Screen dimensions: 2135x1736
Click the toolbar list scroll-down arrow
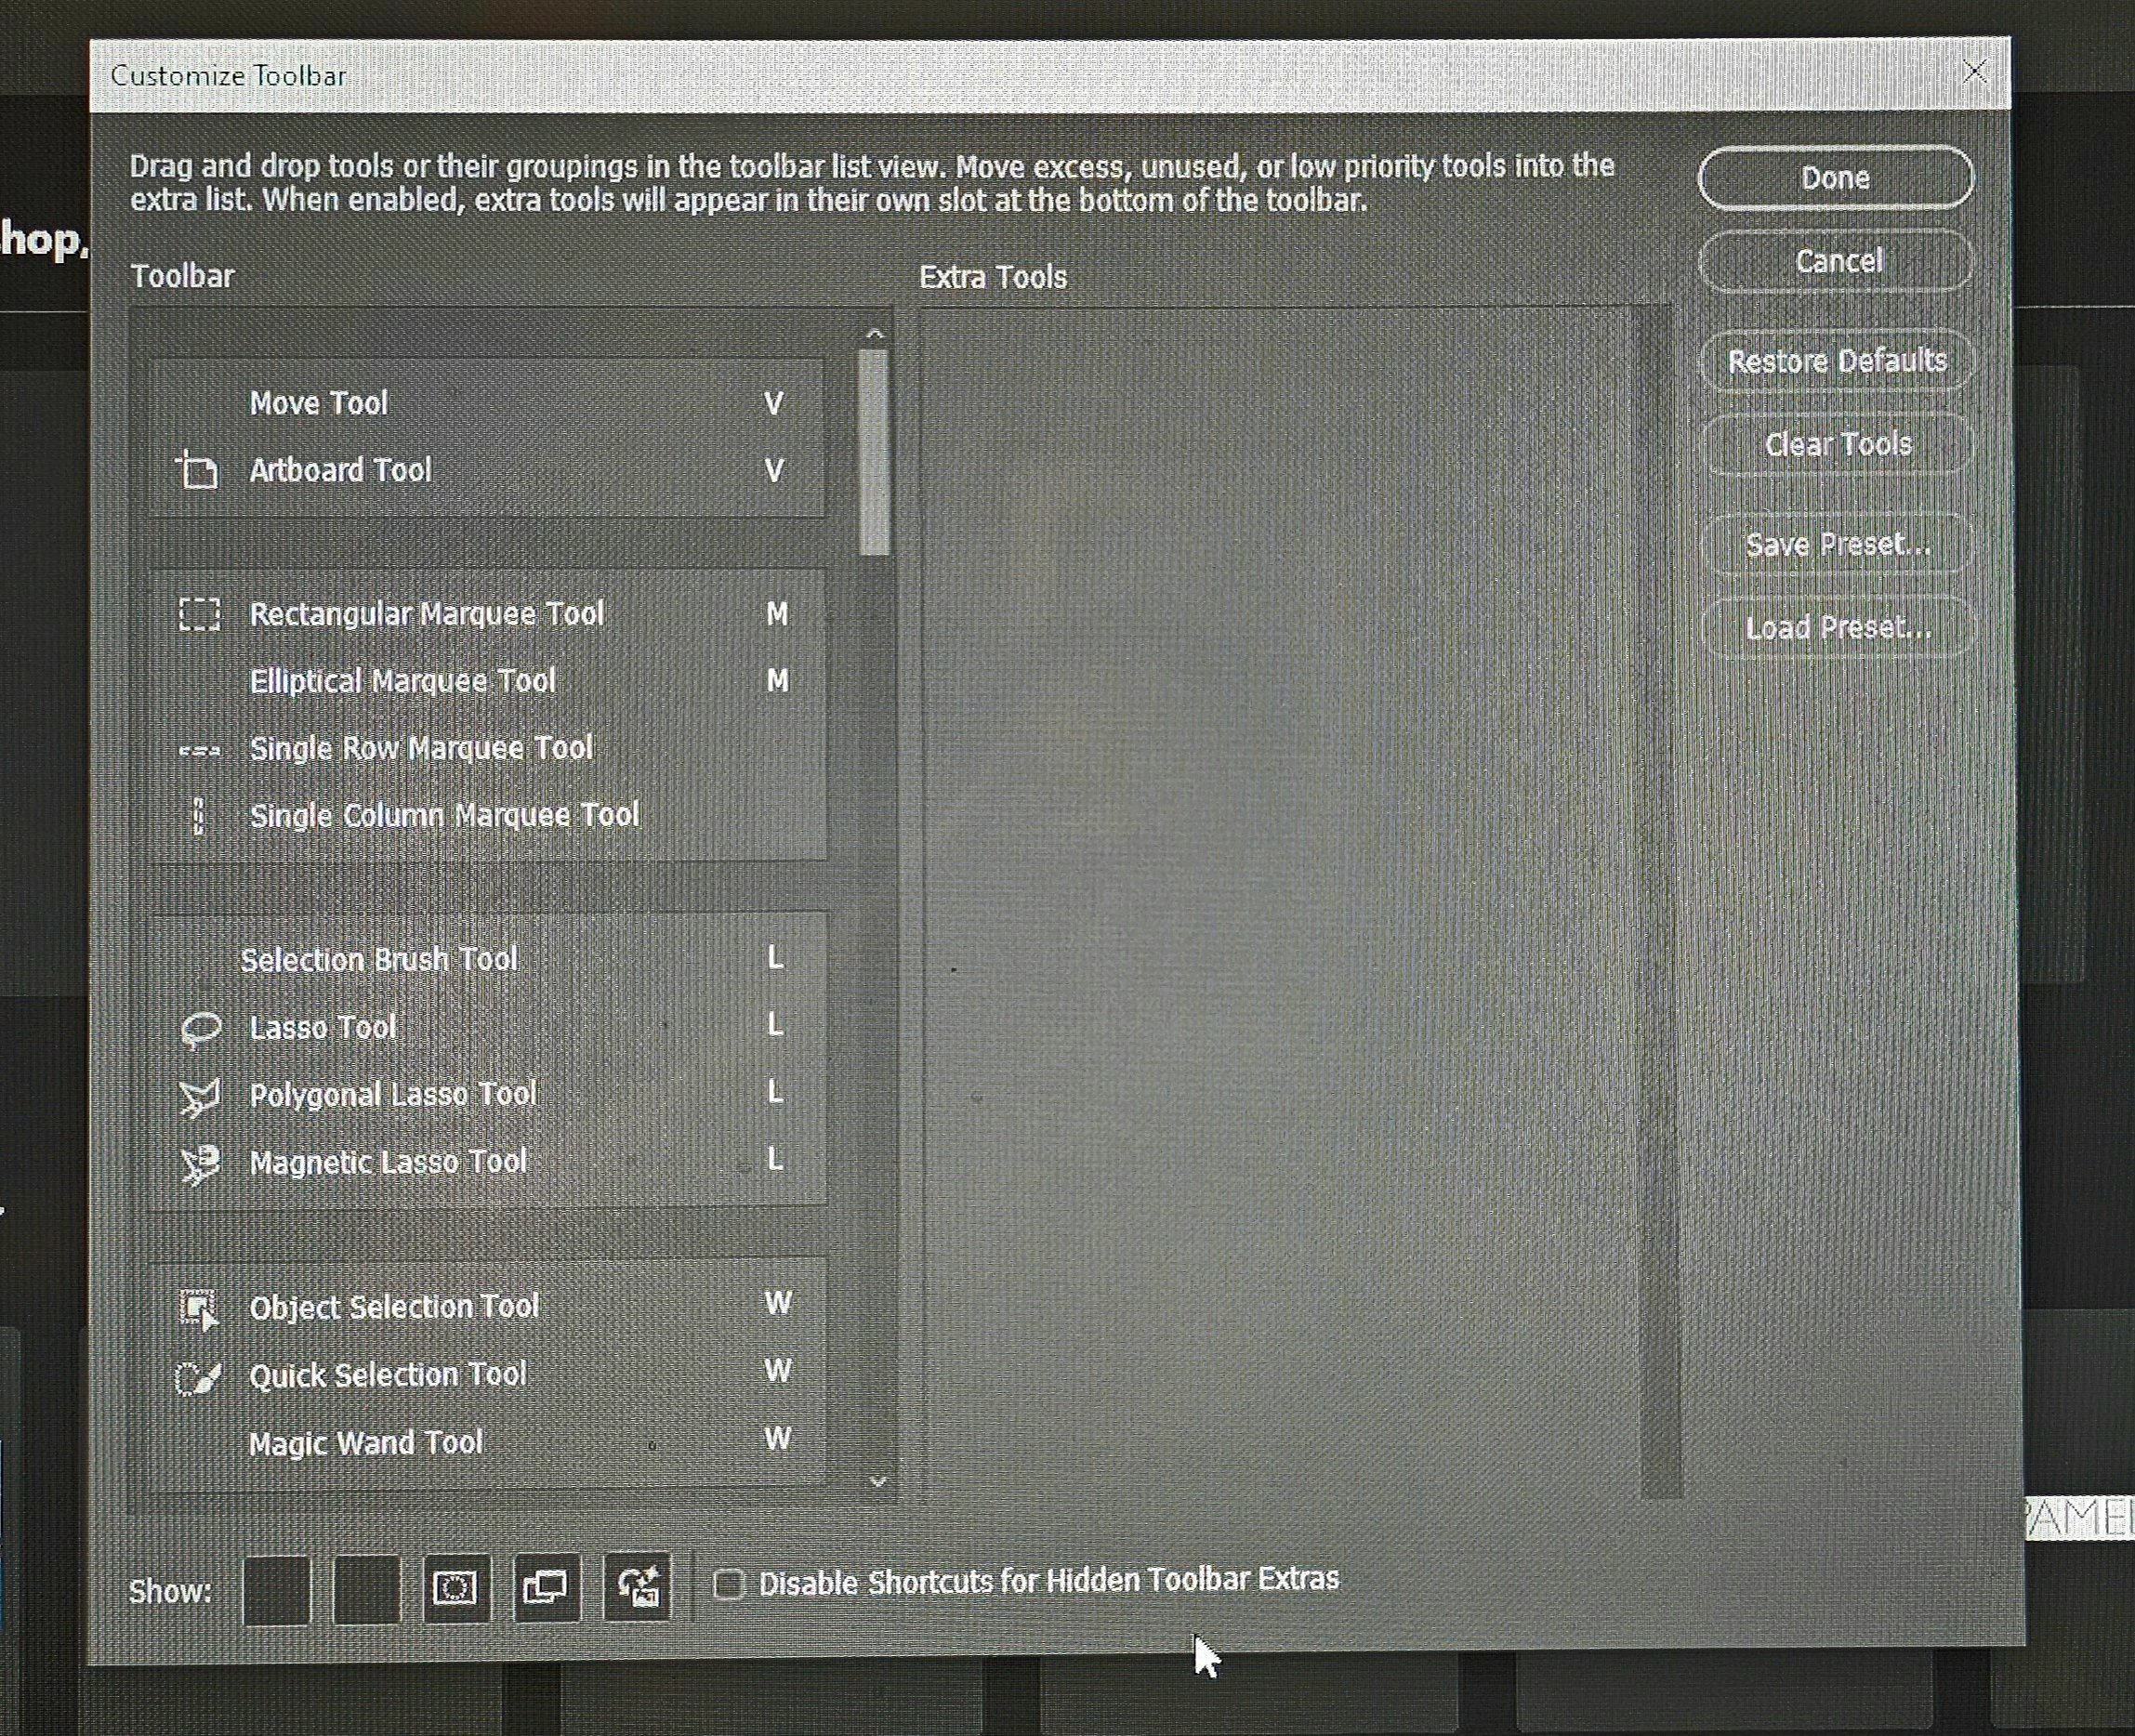point(878,1481)
